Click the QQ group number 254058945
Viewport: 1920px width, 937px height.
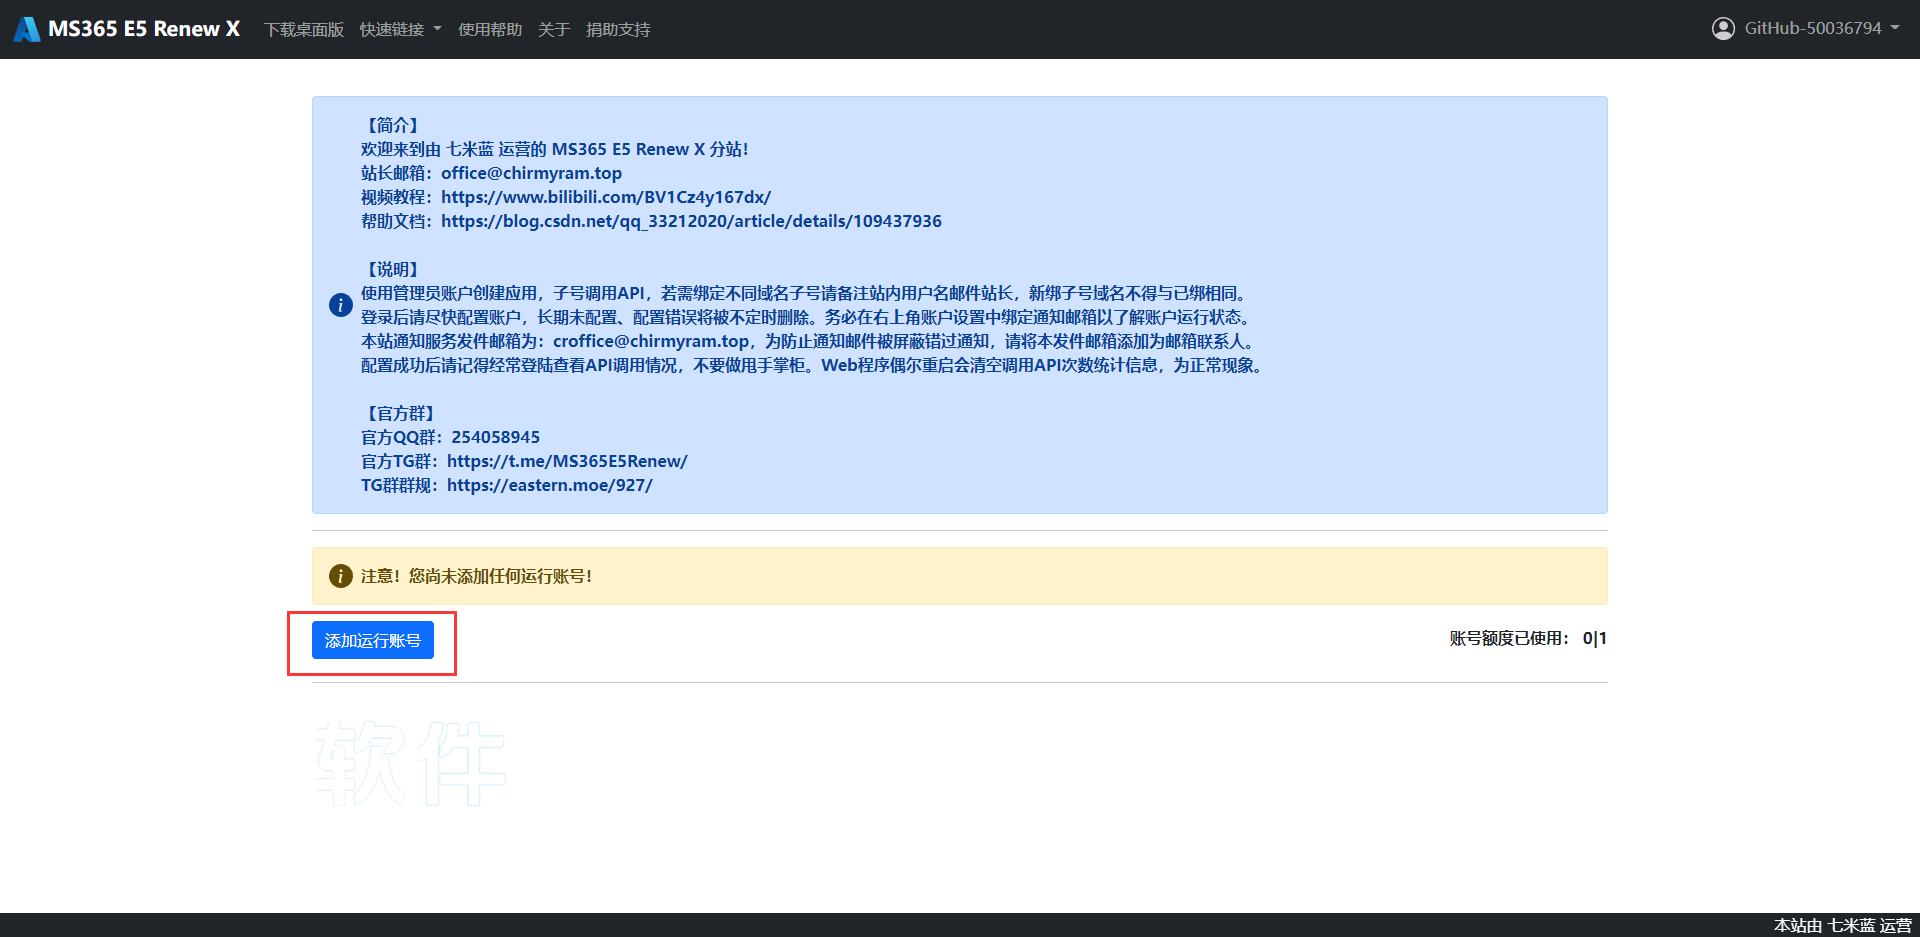(495, 437)
